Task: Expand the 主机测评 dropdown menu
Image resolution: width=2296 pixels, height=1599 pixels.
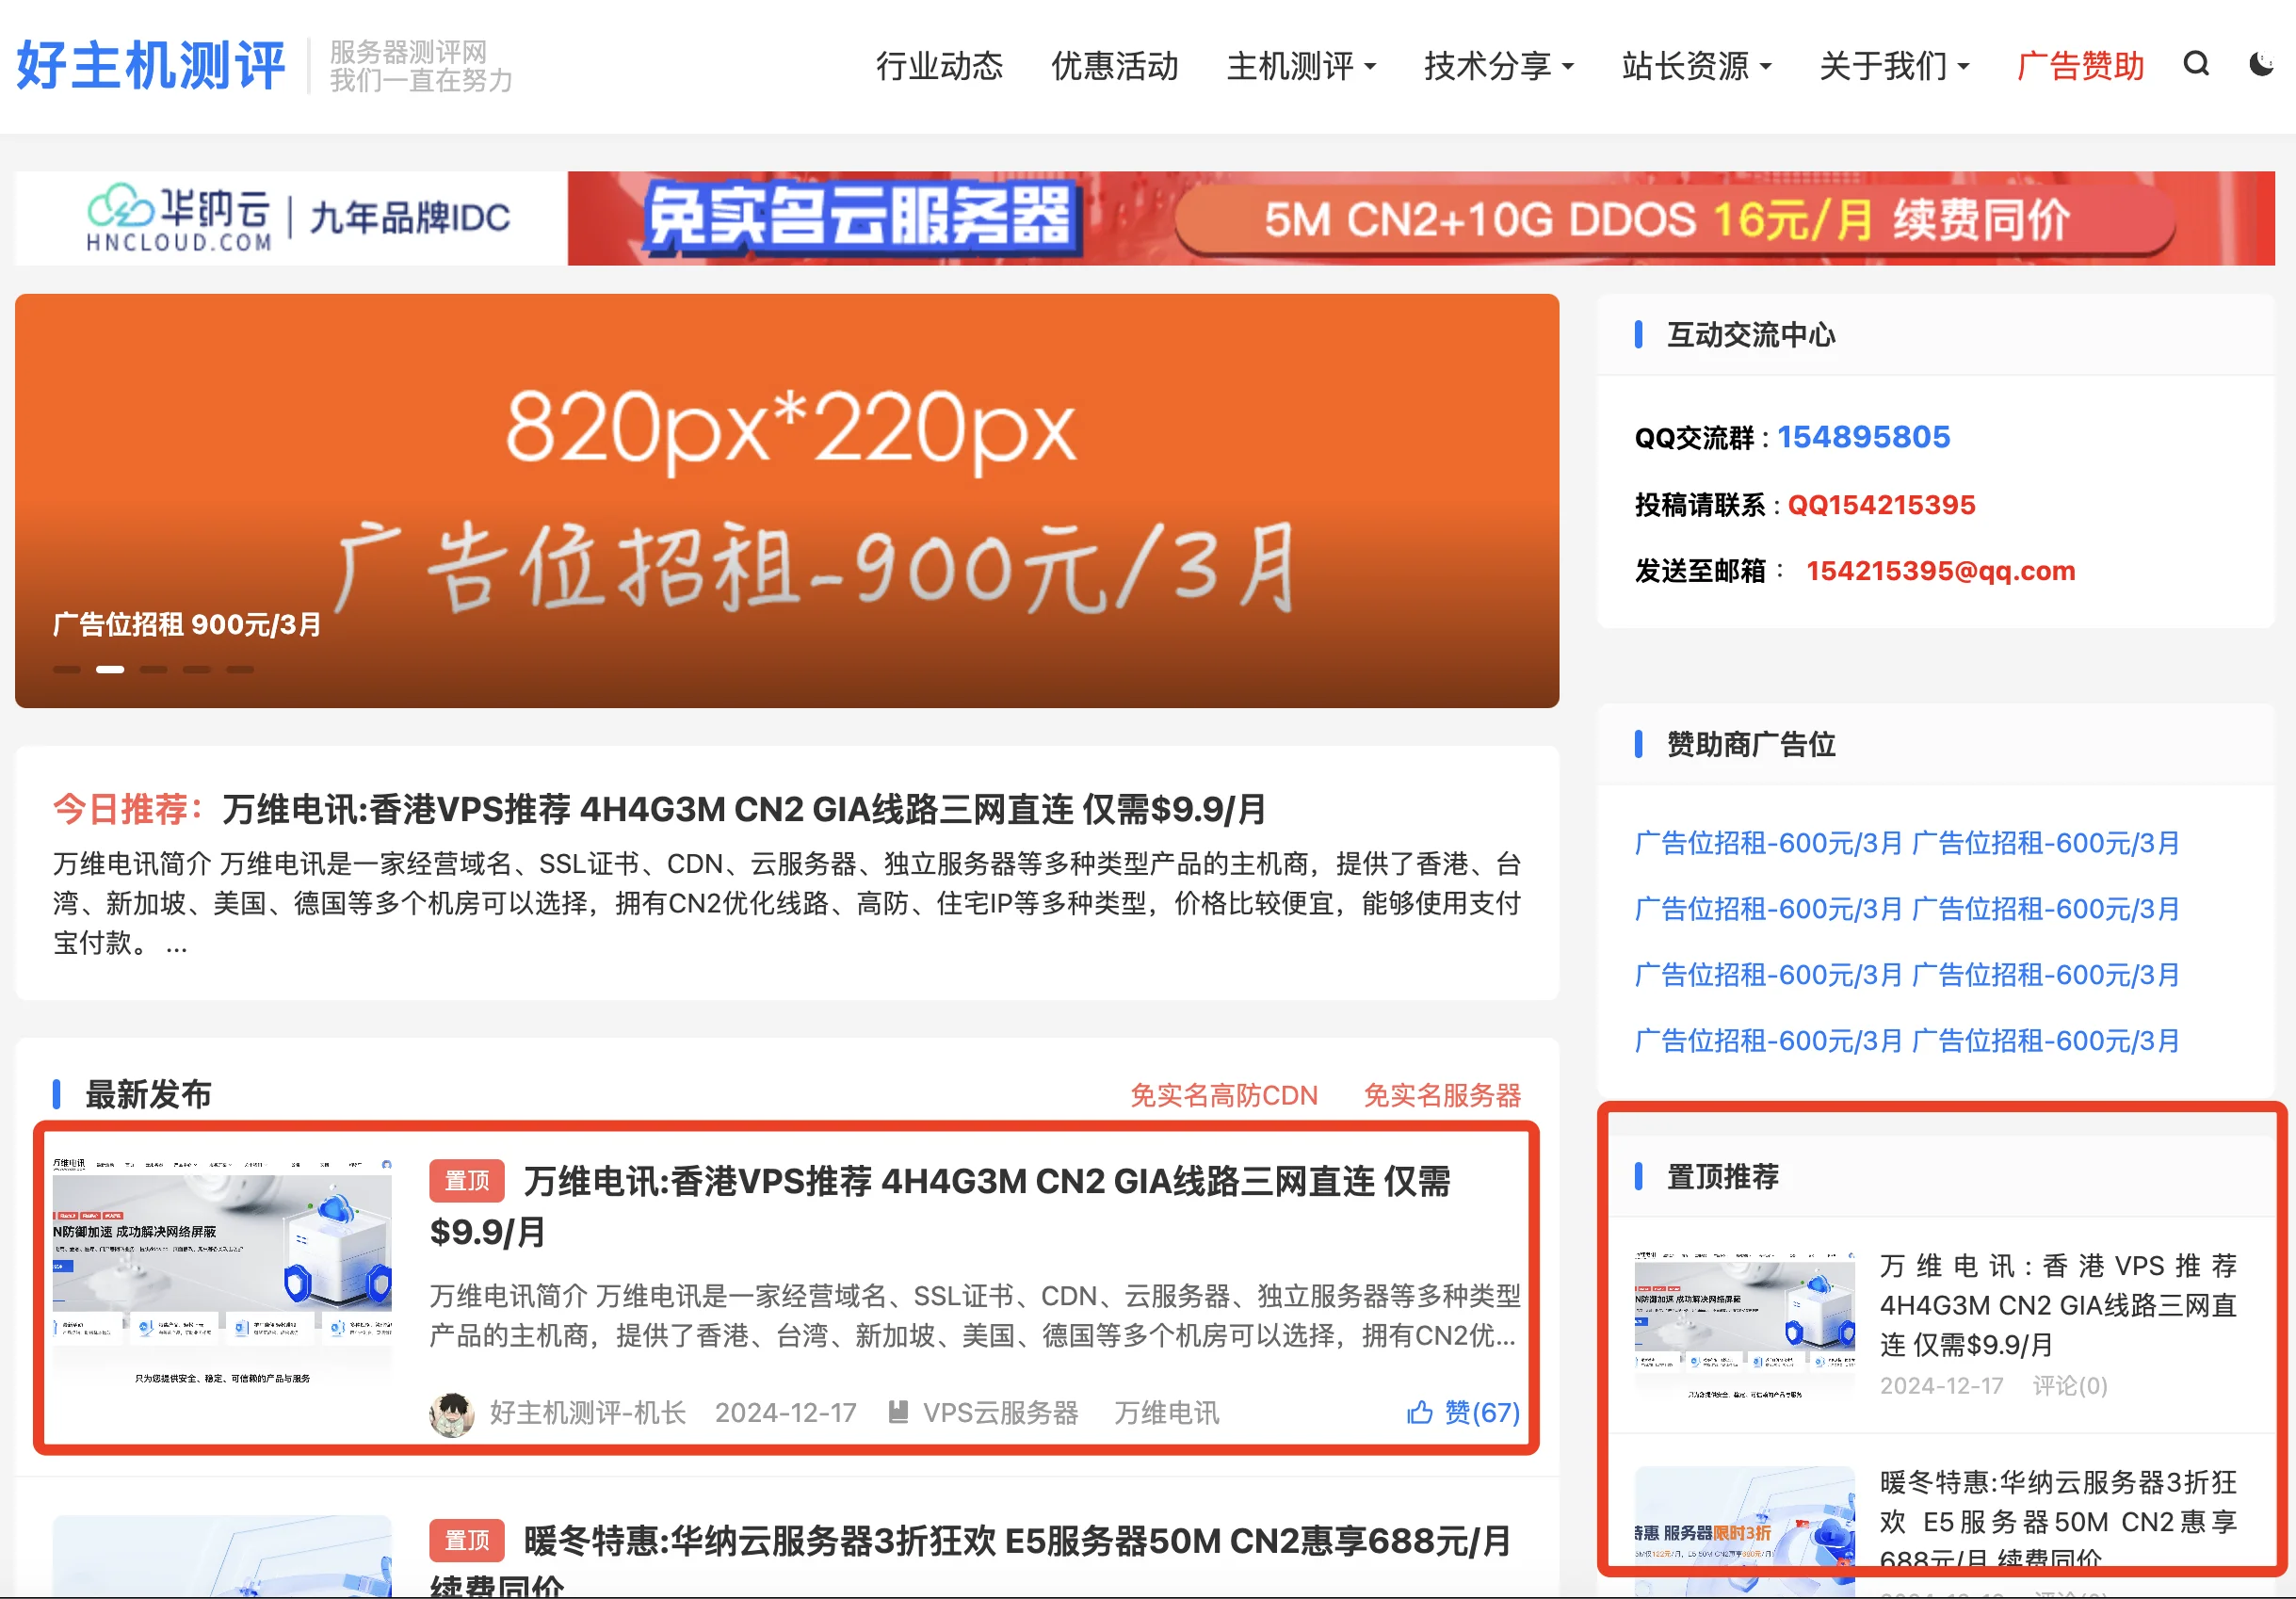Action: coord(1301,66)
